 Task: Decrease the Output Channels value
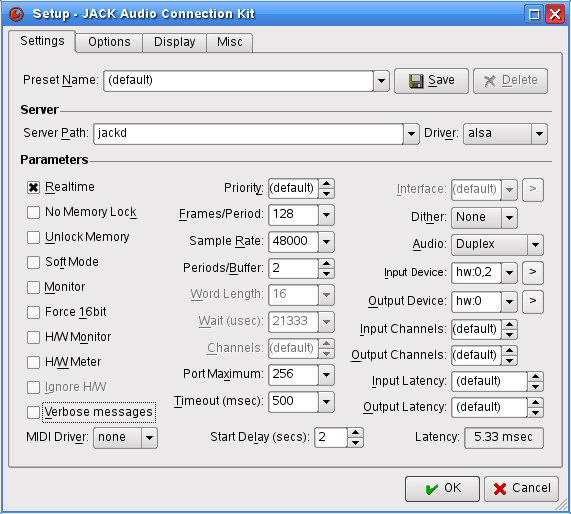(x=509, y=361)
